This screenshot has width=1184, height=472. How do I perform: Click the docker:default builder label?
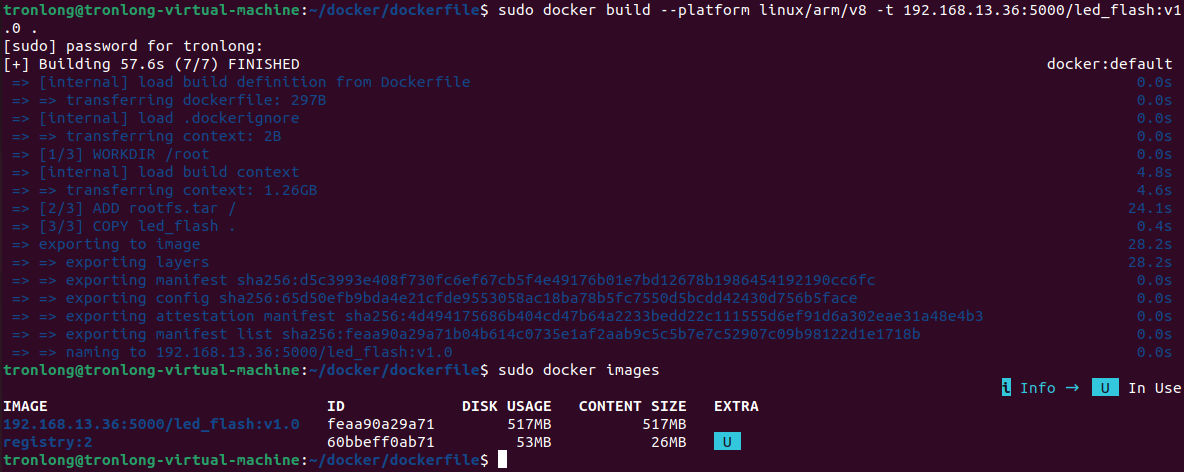(x=1109, y=64)
